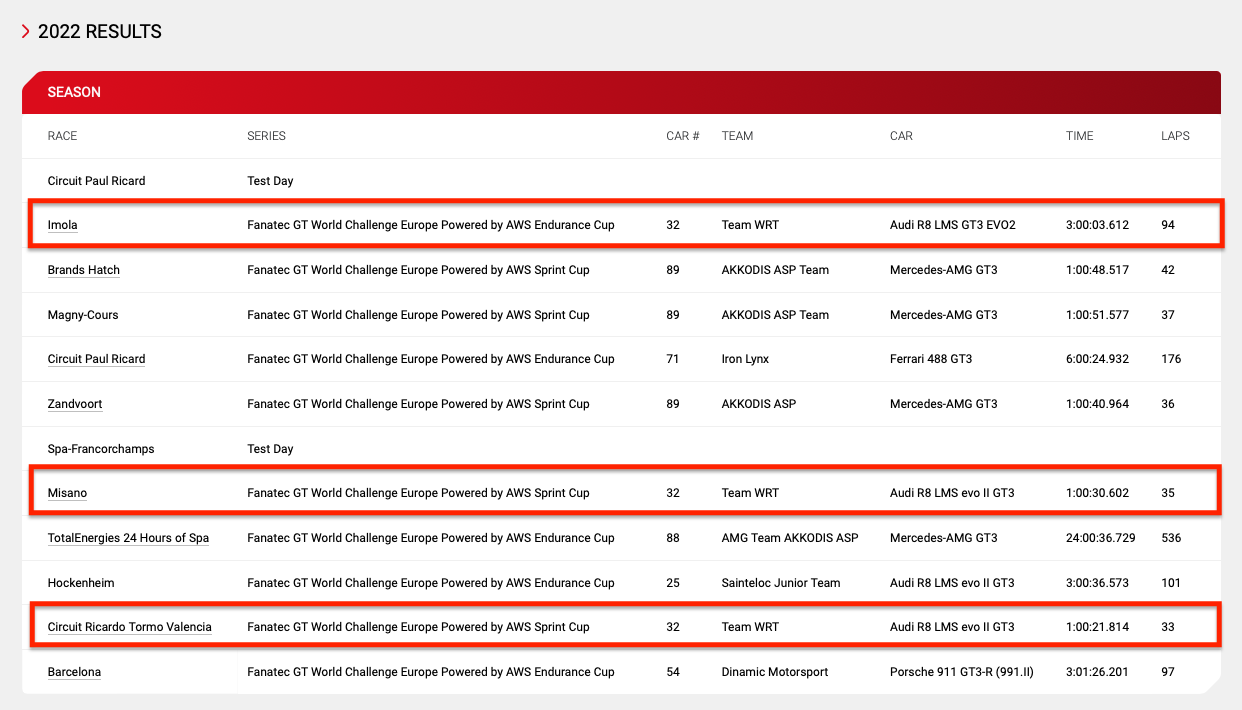Open the Circuit Ricardo Tormo Valencia link
The image size is (1242, 710).
[x=130, y=627]
